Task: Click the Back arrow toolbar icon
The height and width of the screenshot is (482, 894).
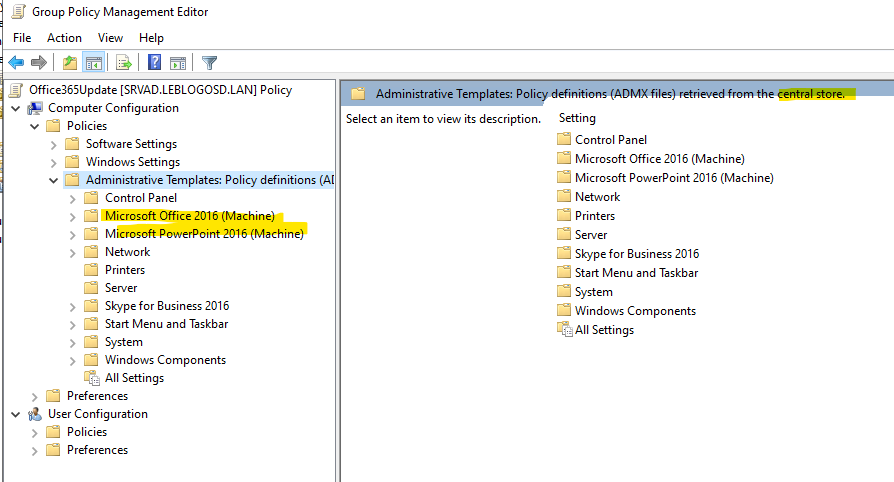Action: (16, 62)
